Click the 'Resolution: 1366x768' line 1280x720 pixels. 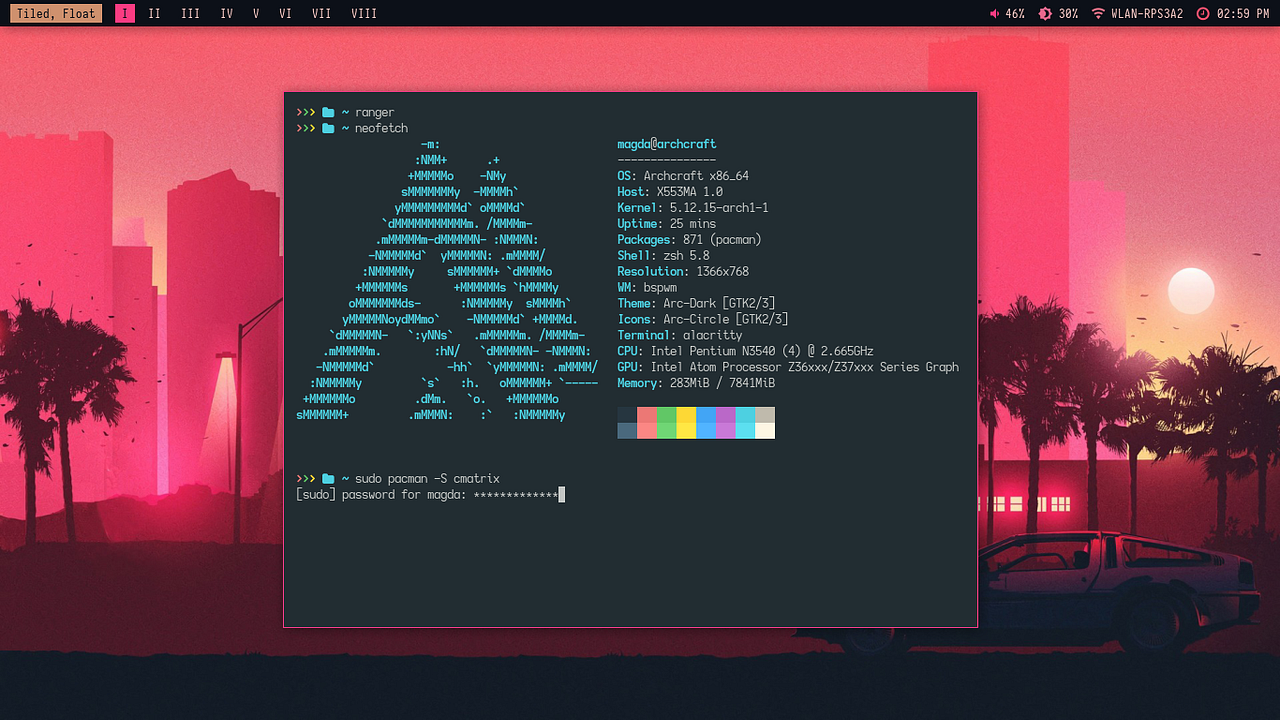(x=683, y=272)
